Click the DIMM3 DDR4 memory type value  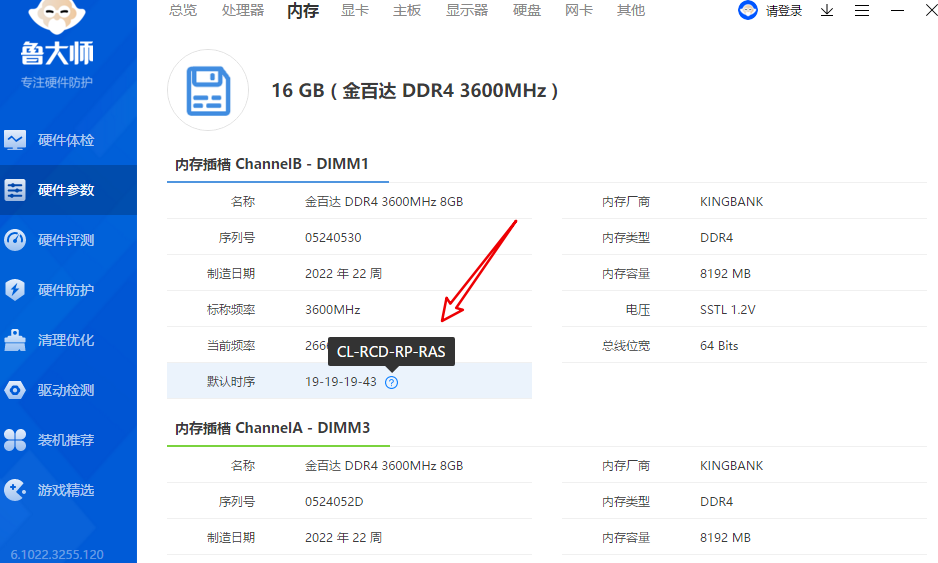coord(716,501)
